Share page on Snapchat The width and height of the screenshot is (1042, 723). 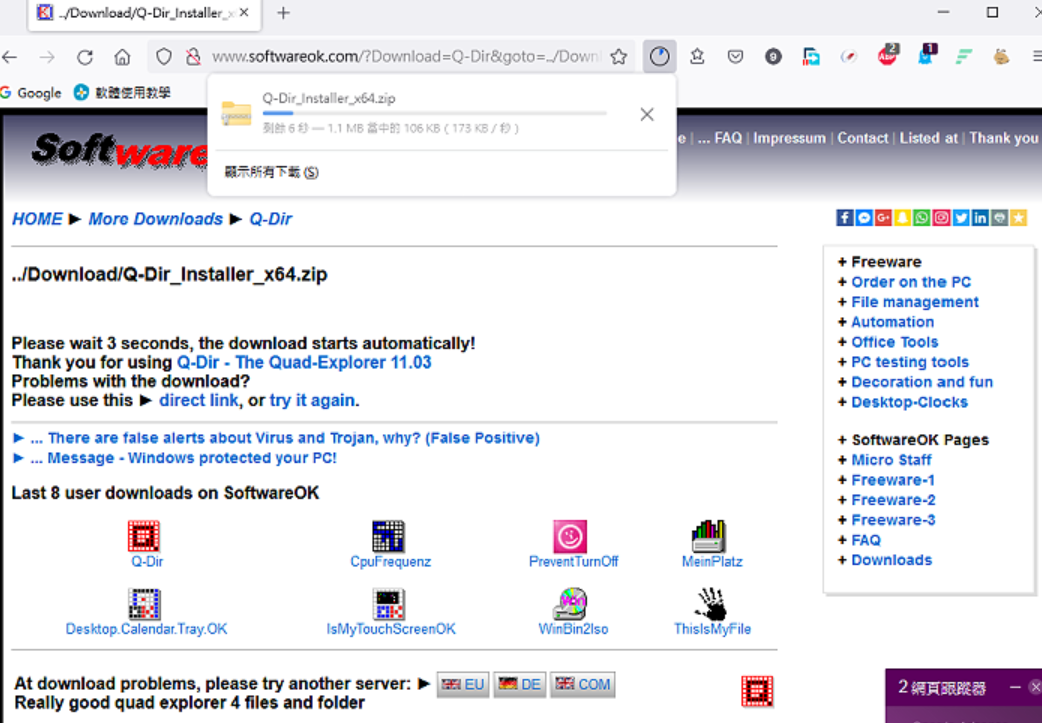tap(902, 217)
